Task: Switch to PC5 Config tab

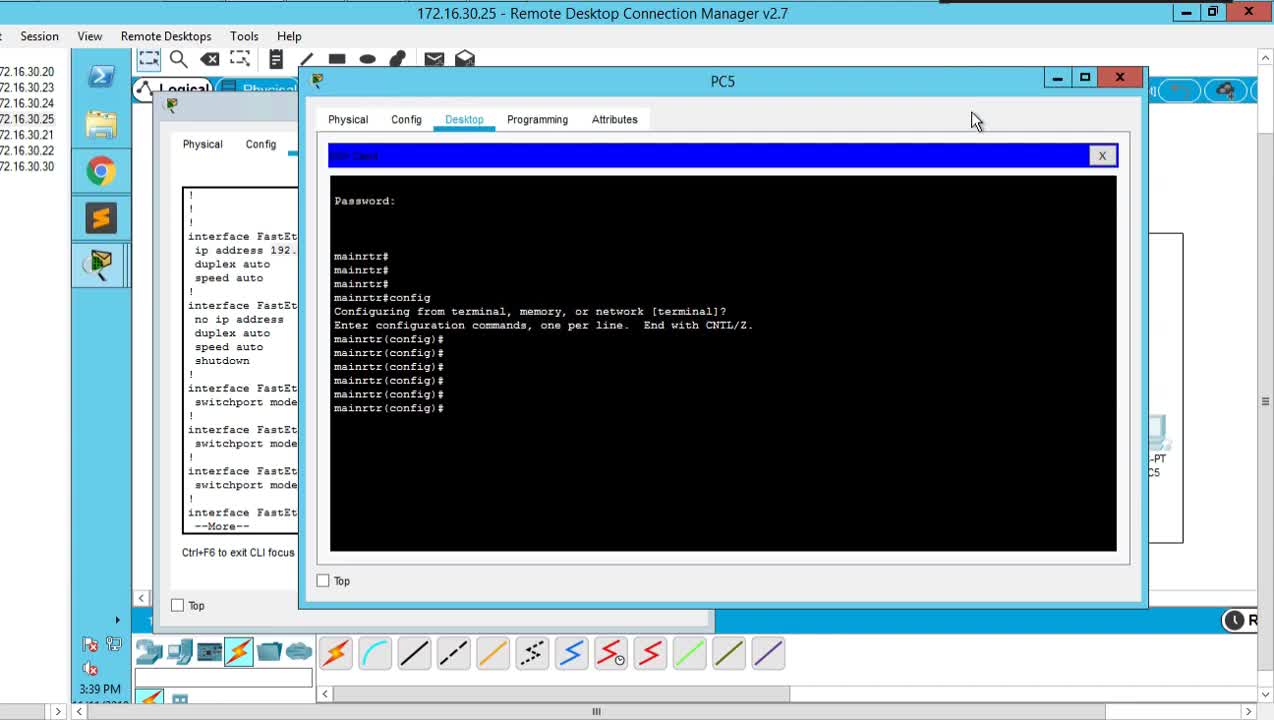Action: click(406, 120)
